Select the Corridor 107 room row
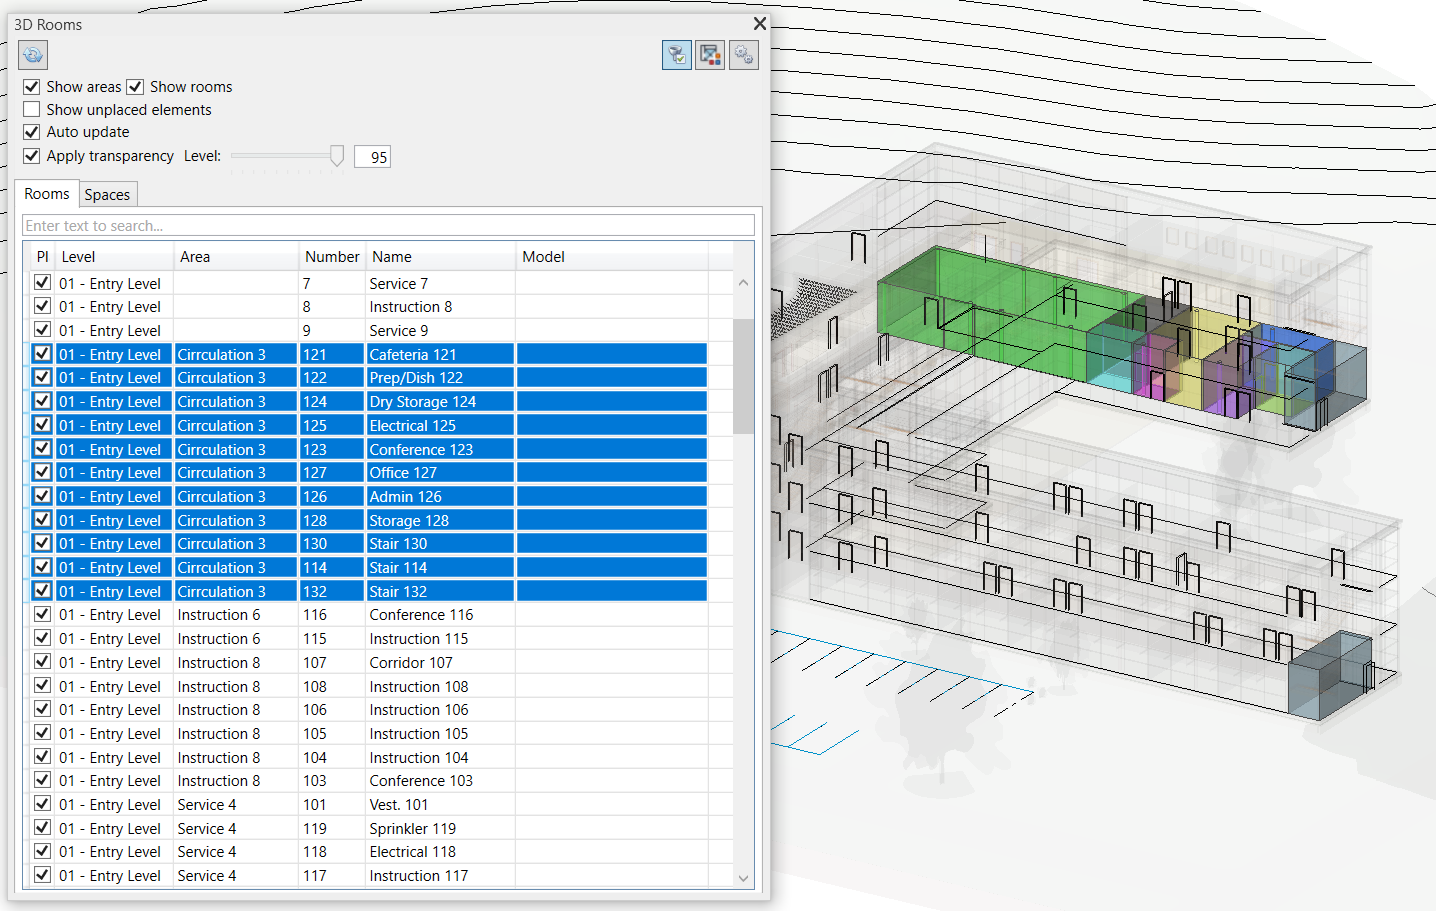The width and height of the screenshot is (1436, 911). tap(410, 663)
